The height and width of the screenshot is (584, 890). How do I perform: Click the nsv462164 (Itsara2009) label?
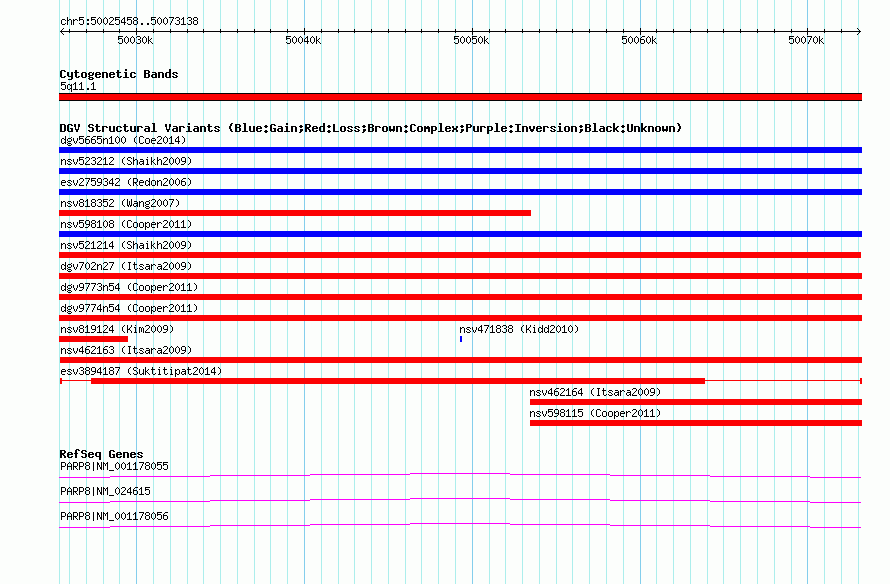click(x=595, y=392)
